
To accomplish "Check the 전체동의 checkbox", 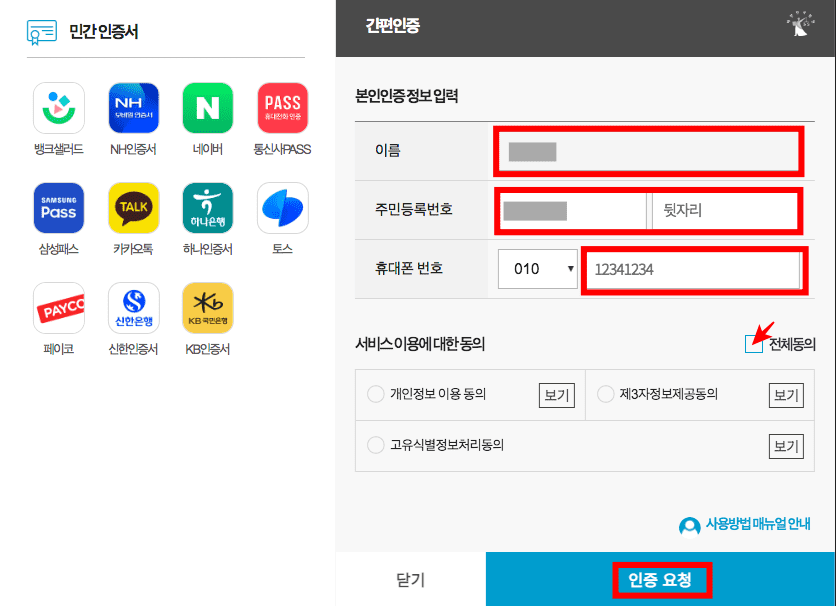I will 753,344.
